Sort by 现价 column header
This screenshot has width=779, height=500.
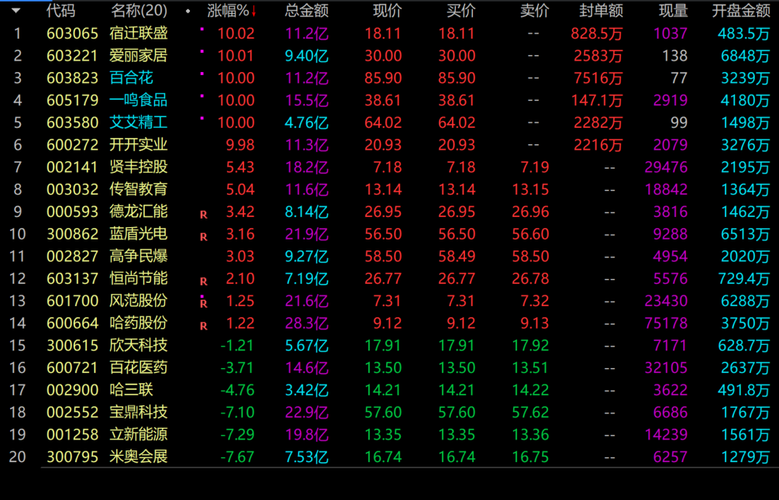(387, 10)
